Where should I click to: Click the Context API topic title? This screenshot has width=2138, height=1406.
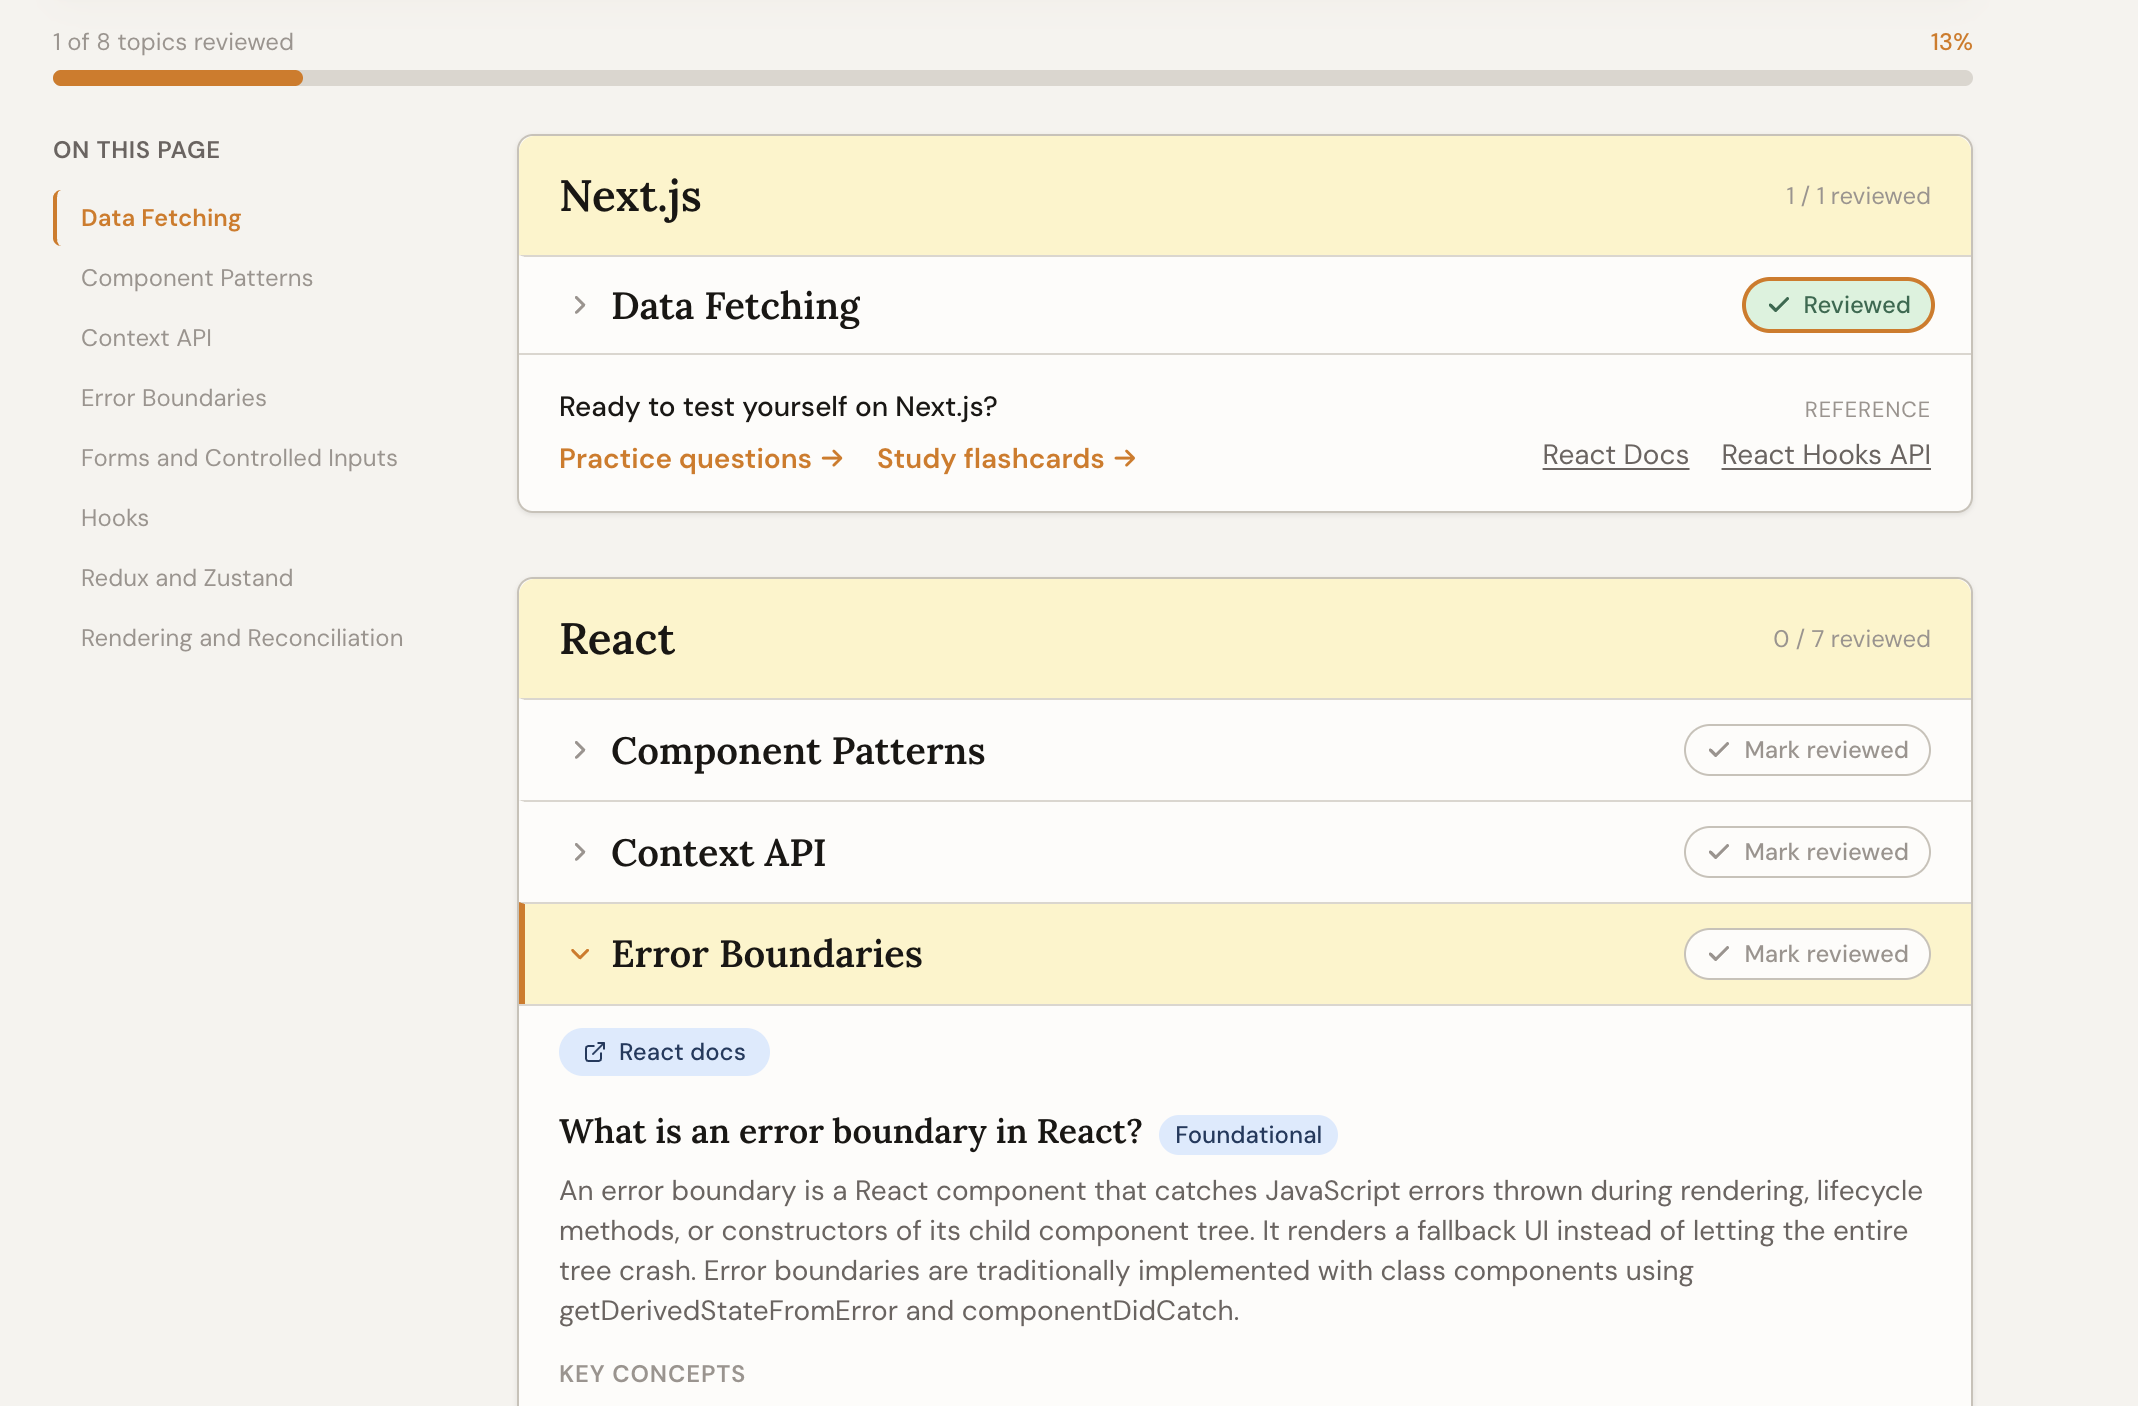click(719, 852)
